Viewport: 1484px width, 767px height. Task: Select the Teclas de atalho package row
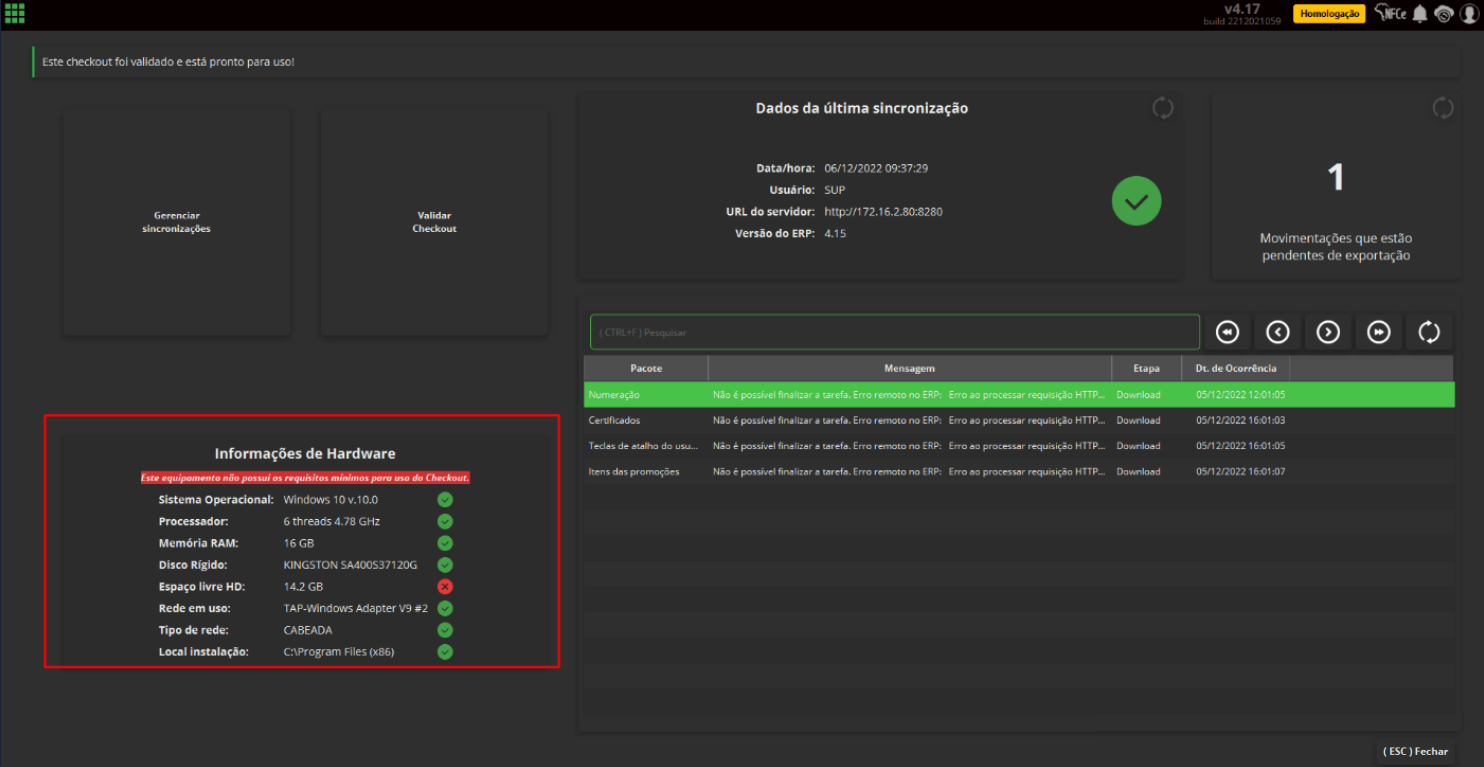tap(1019, 446)
